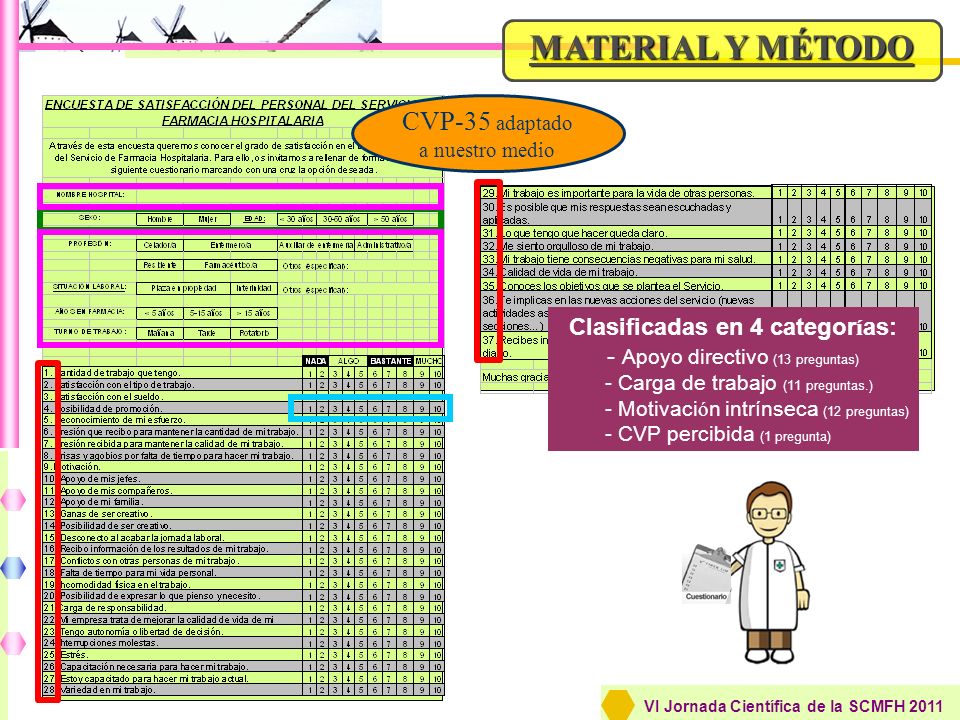Select the Mañana shift box
Screen dimensions: 960x720
[x=159, y=333]
